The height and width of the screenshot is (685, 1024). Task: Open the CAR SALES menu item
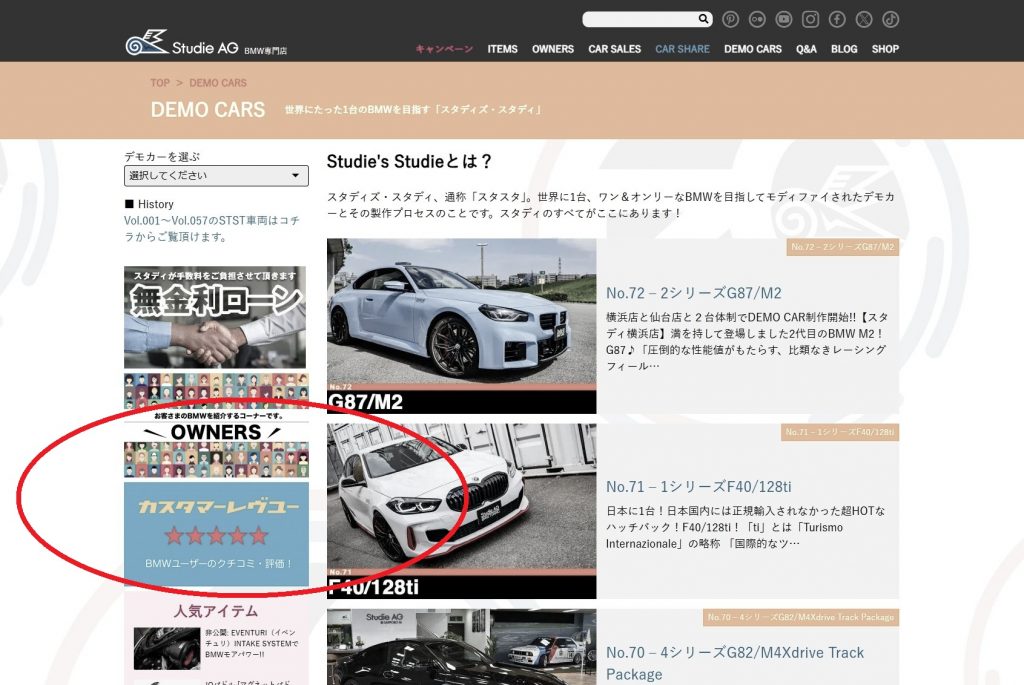click(x=614, y=49)
